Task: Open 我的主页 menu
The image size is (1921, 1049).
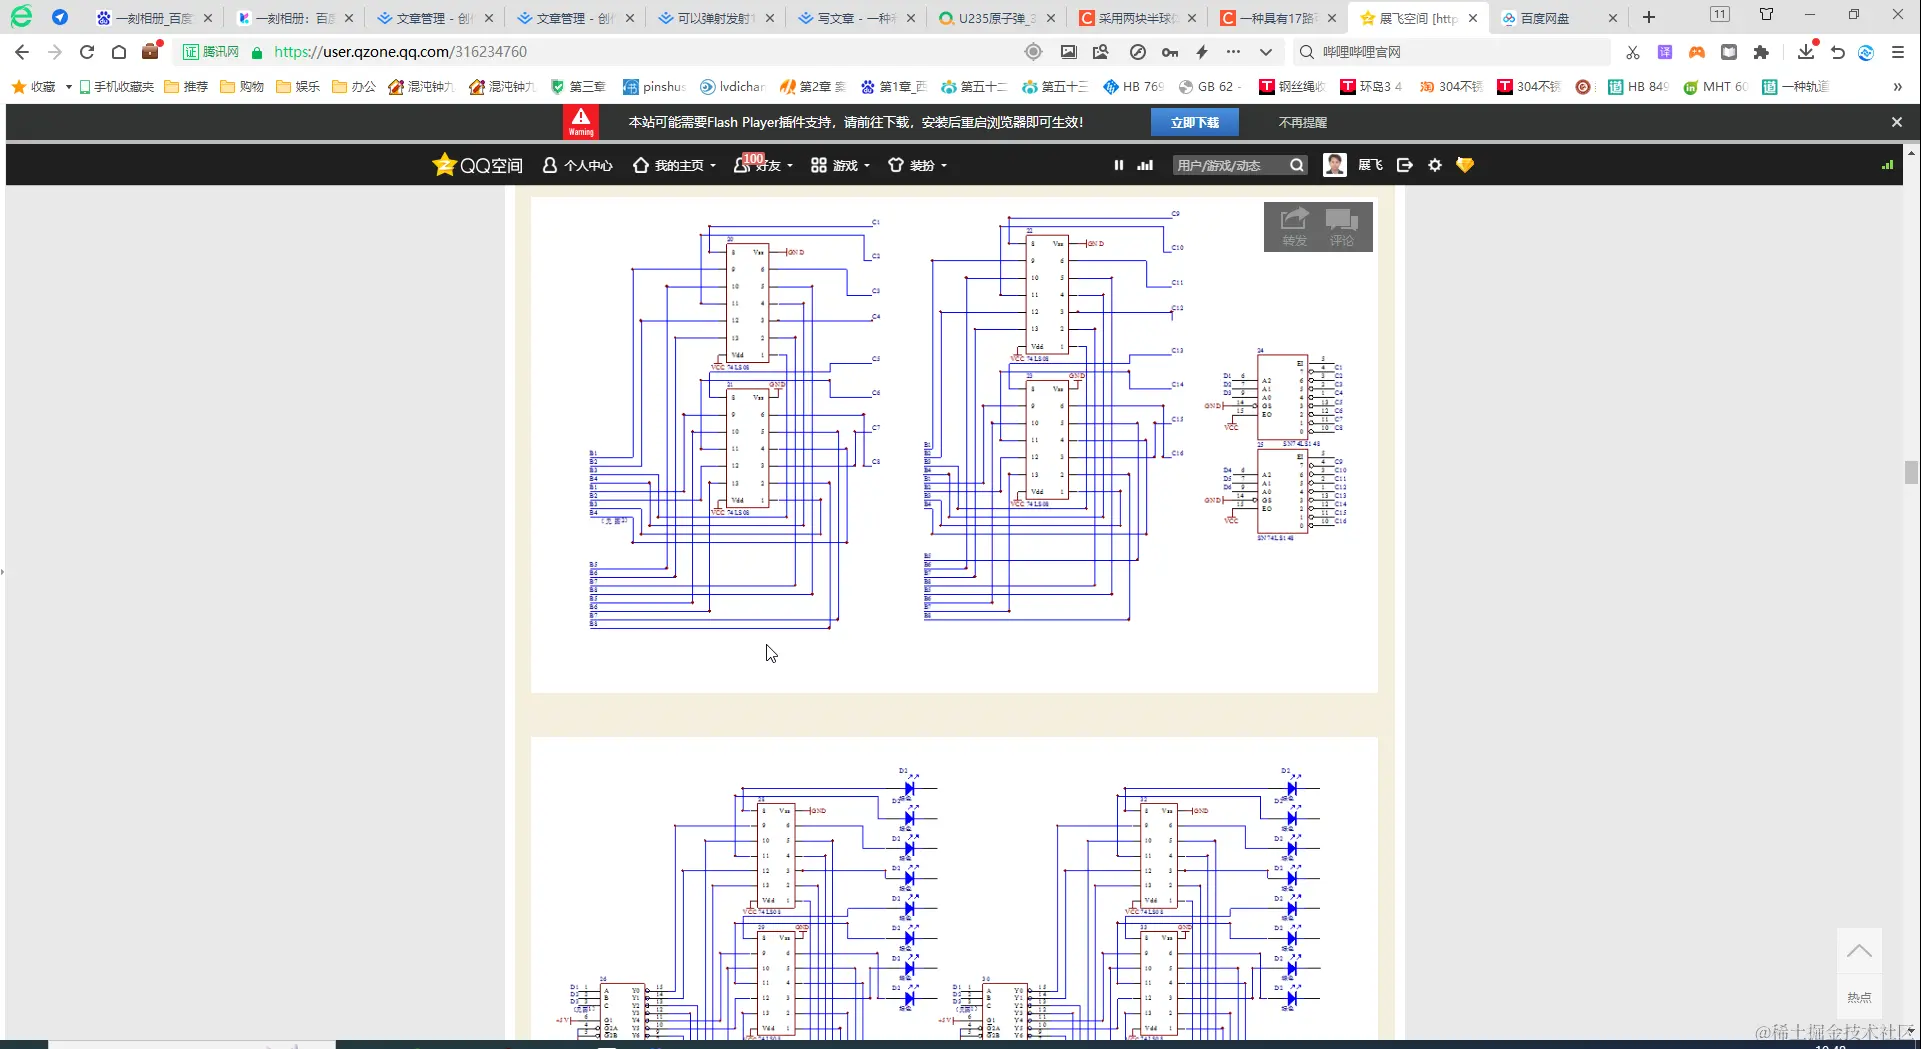Action: [x=674, y=165]
